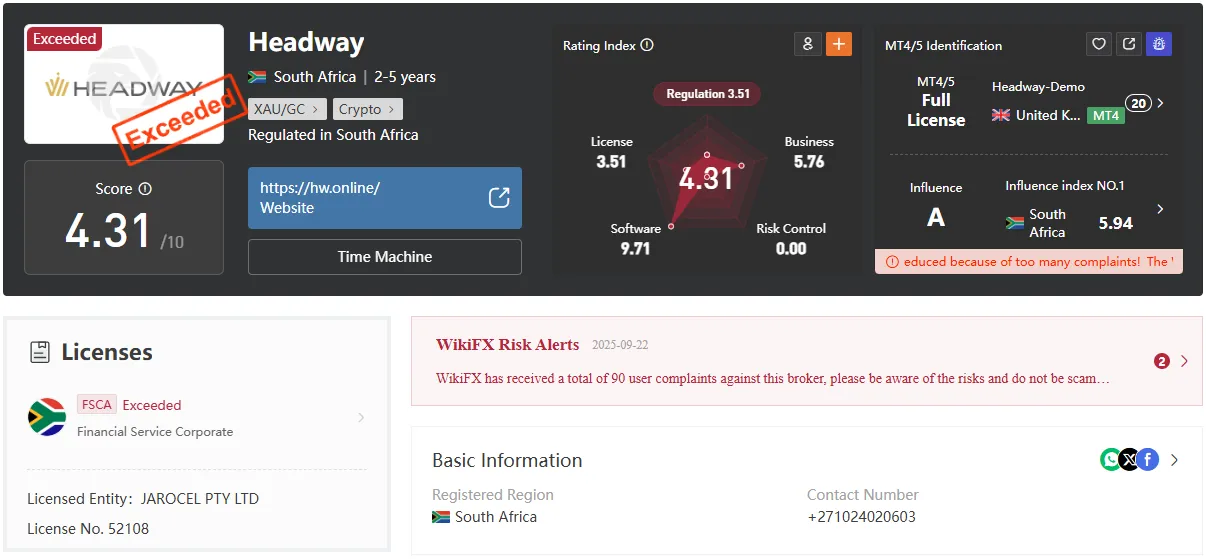The image size is (1206, 559).
Task: Click the share icon in MT4/5 Identification
Action: click(x=1129, y=44)
